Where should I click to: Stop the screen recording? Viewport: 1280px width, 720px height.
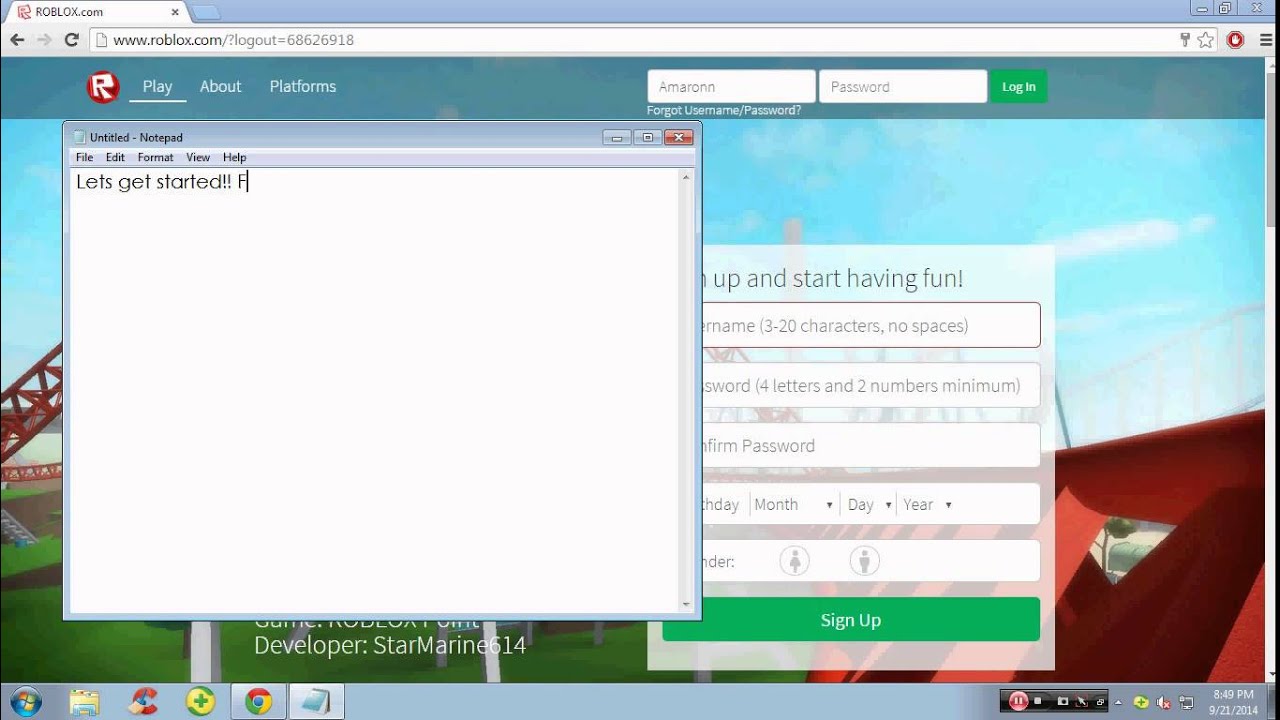1038,701
